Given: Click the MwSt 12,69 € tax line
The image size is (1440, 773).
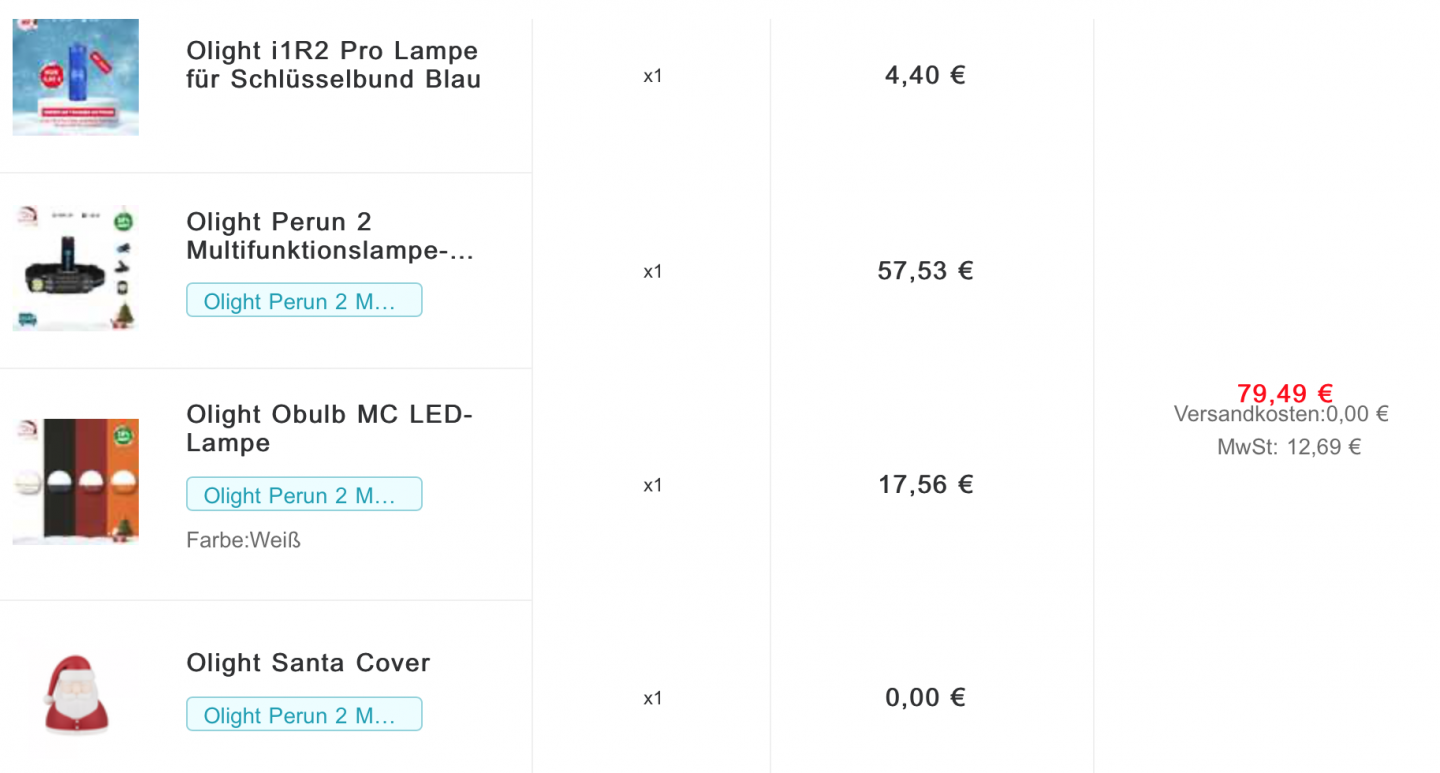Looking at the screenshot, I should (1289, 447).
